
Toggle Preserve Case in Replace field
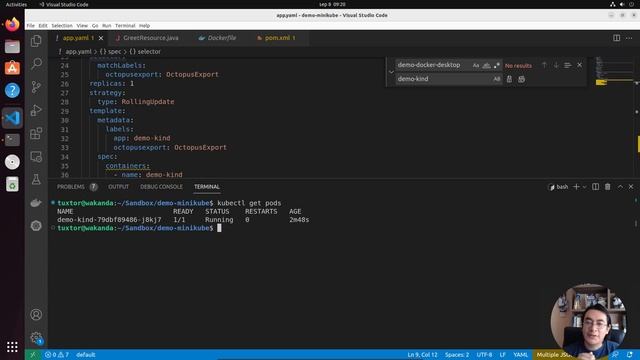tap(497, 79)
